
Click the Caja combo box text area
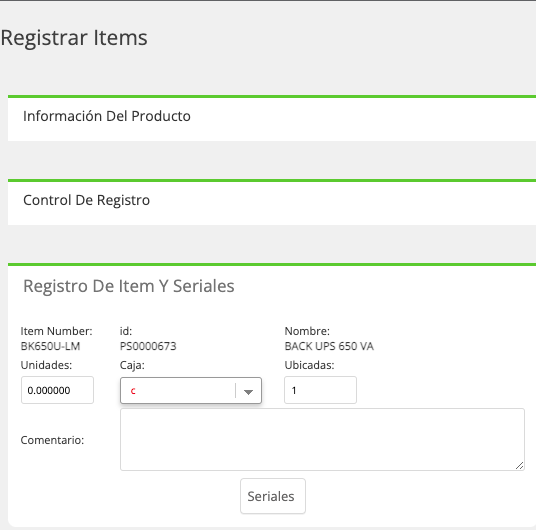pos(178,390)
